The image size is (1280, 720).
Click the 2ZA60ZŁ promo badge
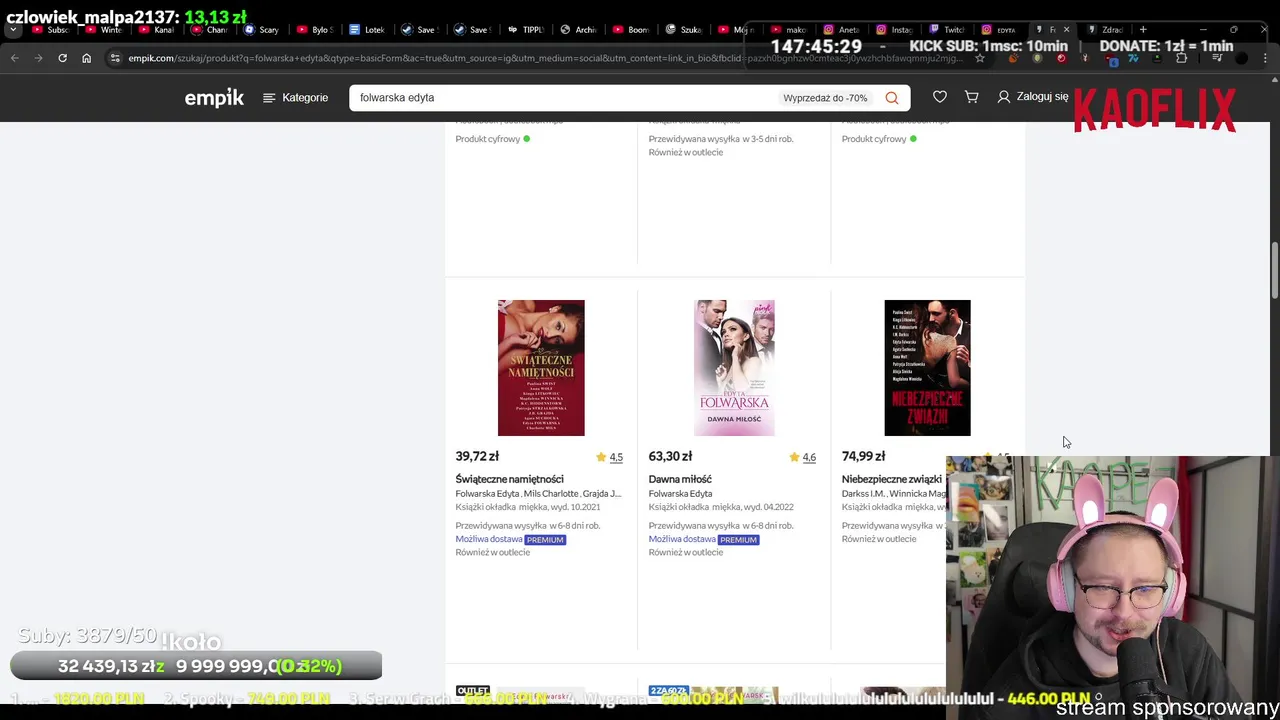coord(668,690)
